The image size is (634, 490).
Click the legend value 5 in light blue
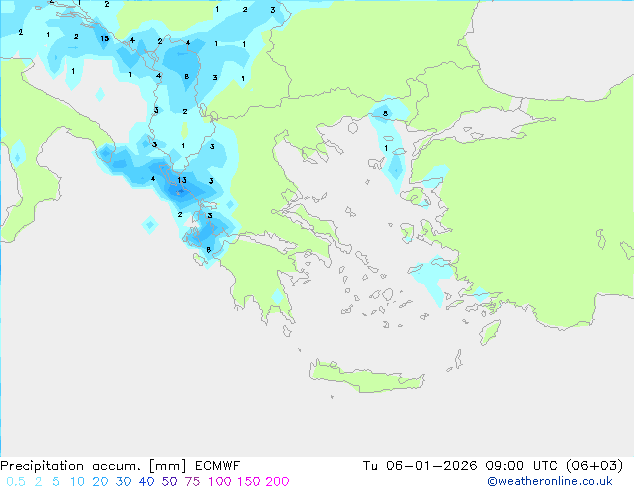(56, 482)
